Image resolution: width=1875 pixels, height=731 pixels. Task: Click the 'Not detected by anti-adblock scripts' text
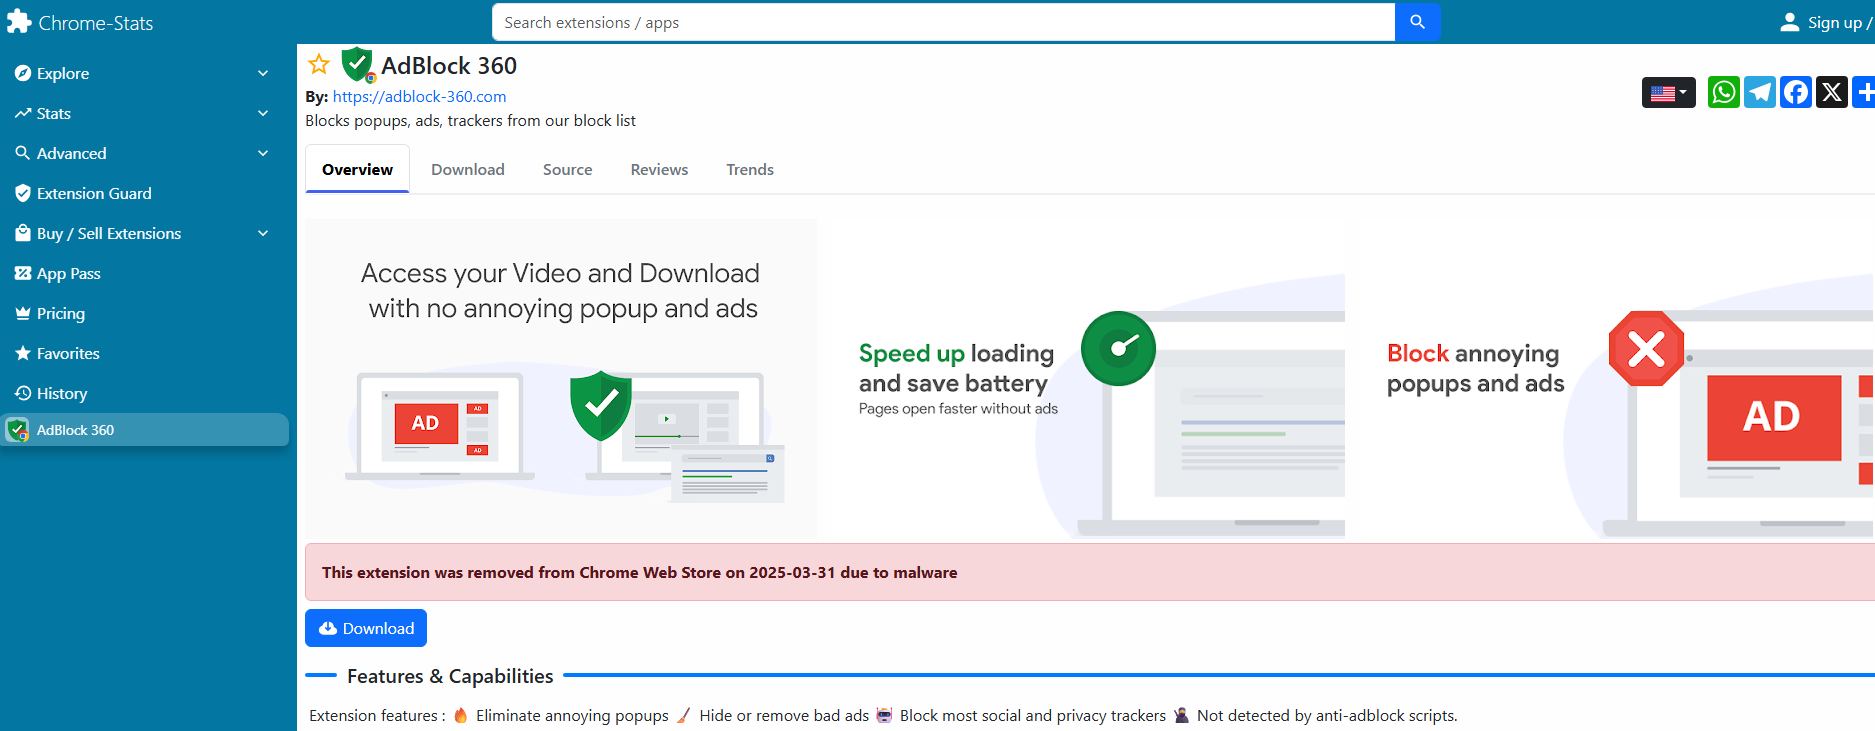tap(1327, 715)
